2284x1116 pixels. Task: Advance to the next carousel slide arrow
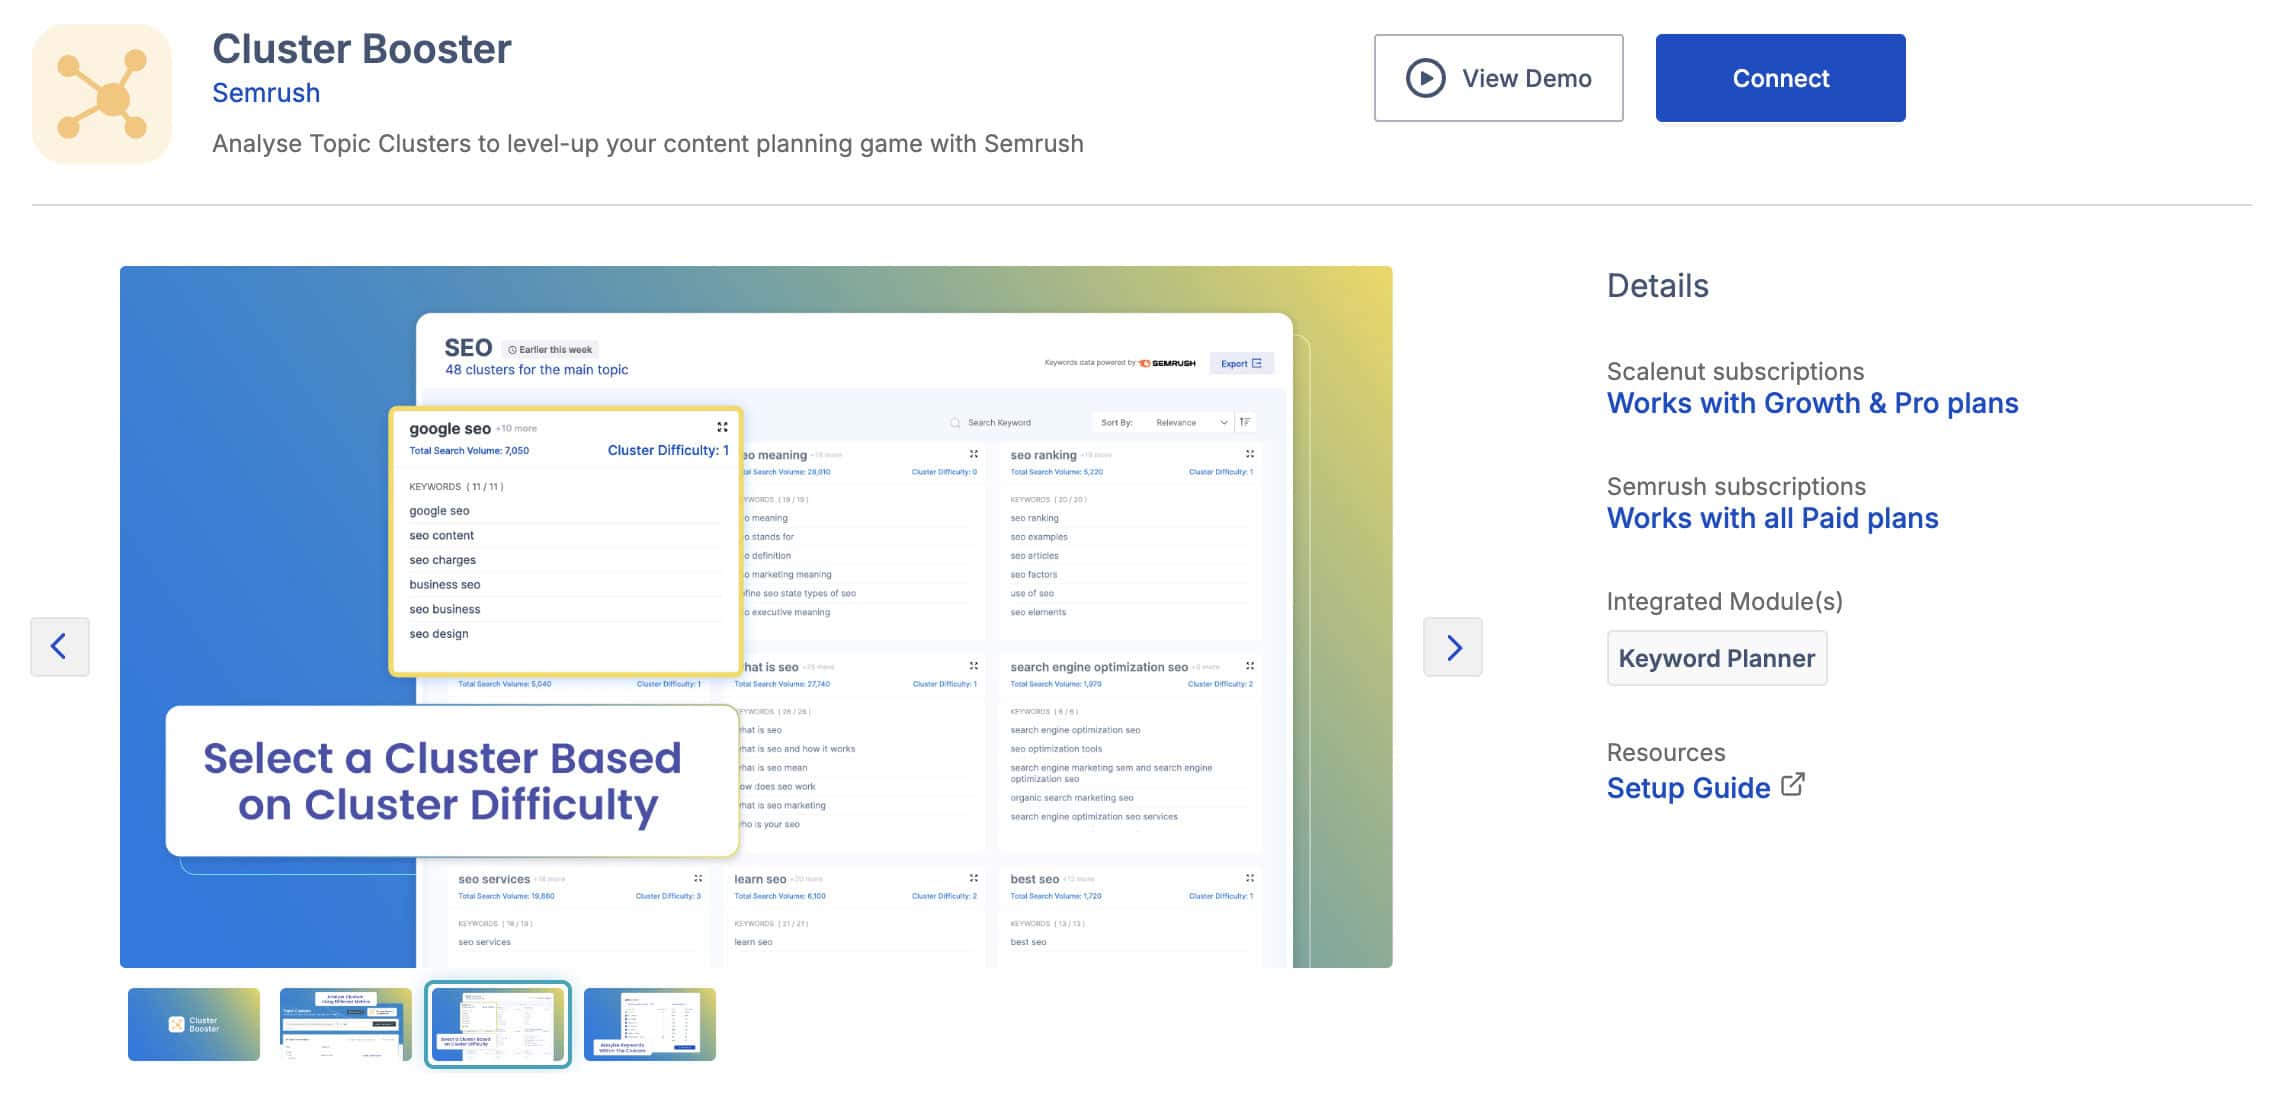[1453, 647]
